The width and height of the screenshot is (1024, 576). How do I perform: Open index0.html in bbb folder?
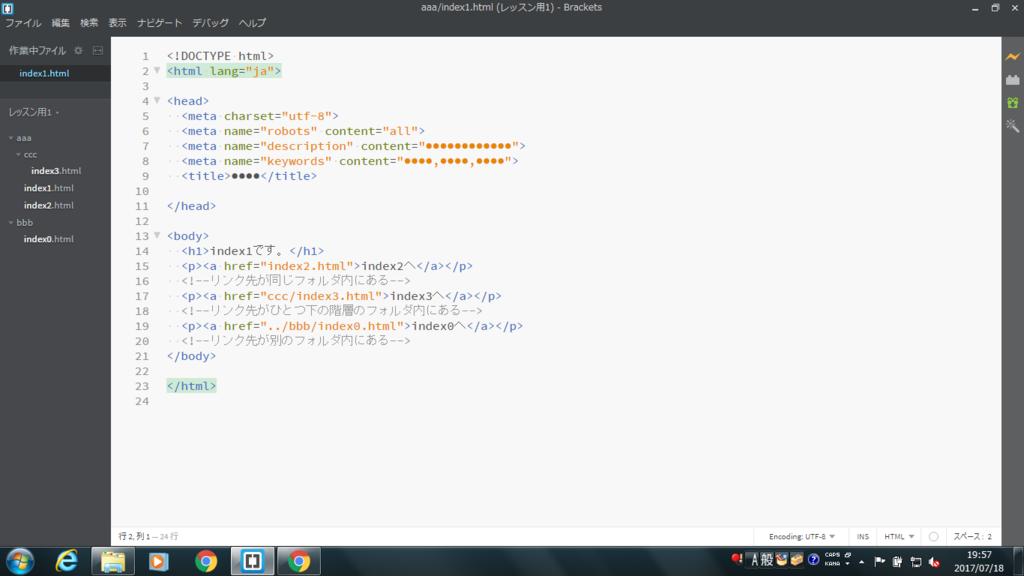pyautogui.click(x=49, y=239)
